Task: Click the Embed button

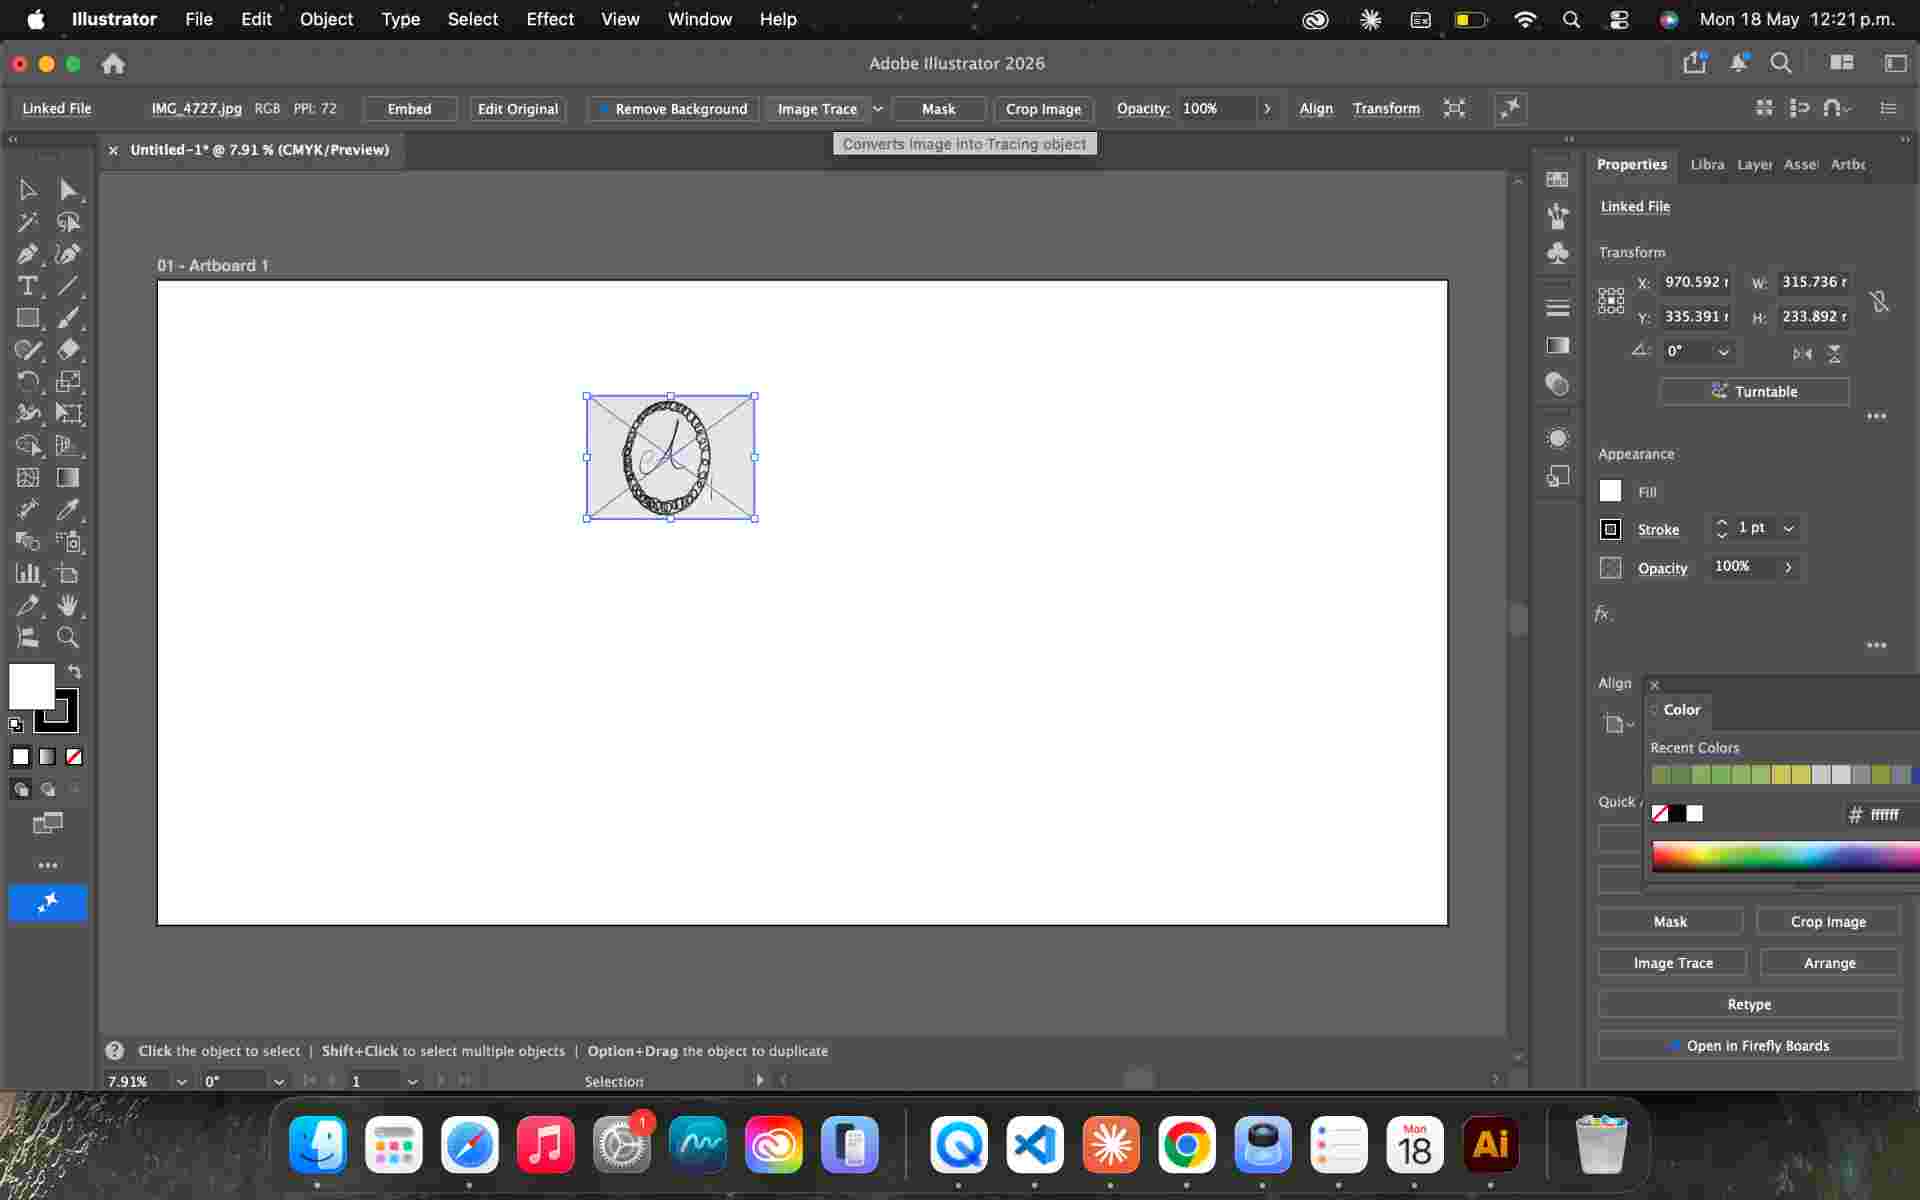Action: pos(410,109)
